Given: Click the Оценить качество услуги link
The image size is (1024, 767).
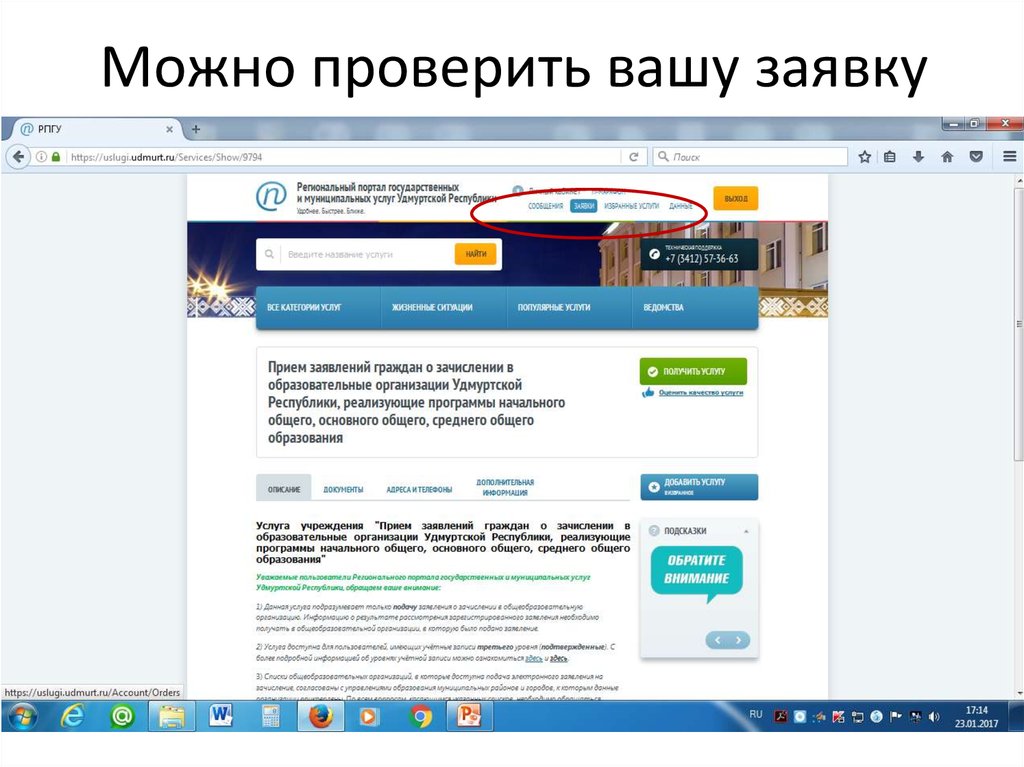Looking at the screenshot, I should point(700,392).
